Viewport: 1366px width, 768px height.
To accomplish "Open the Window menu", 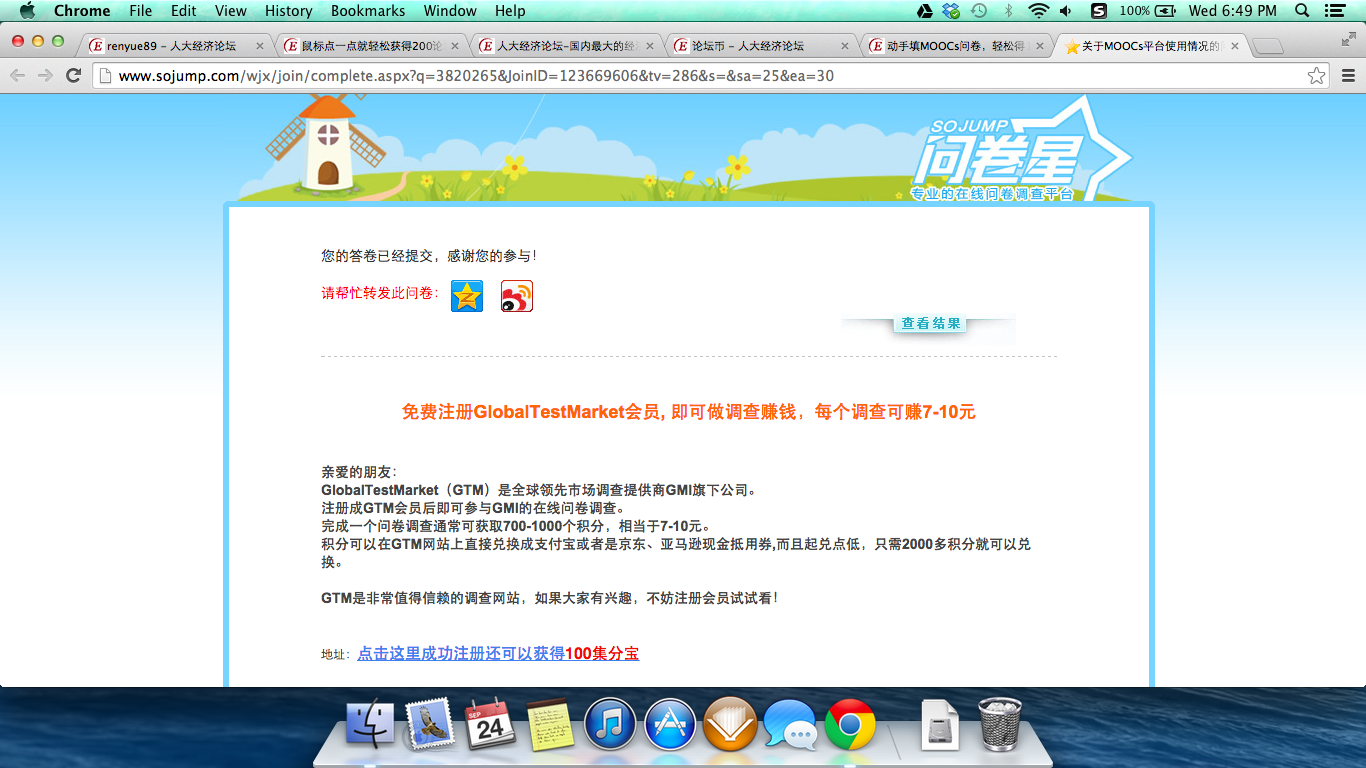I will [450, 11].
